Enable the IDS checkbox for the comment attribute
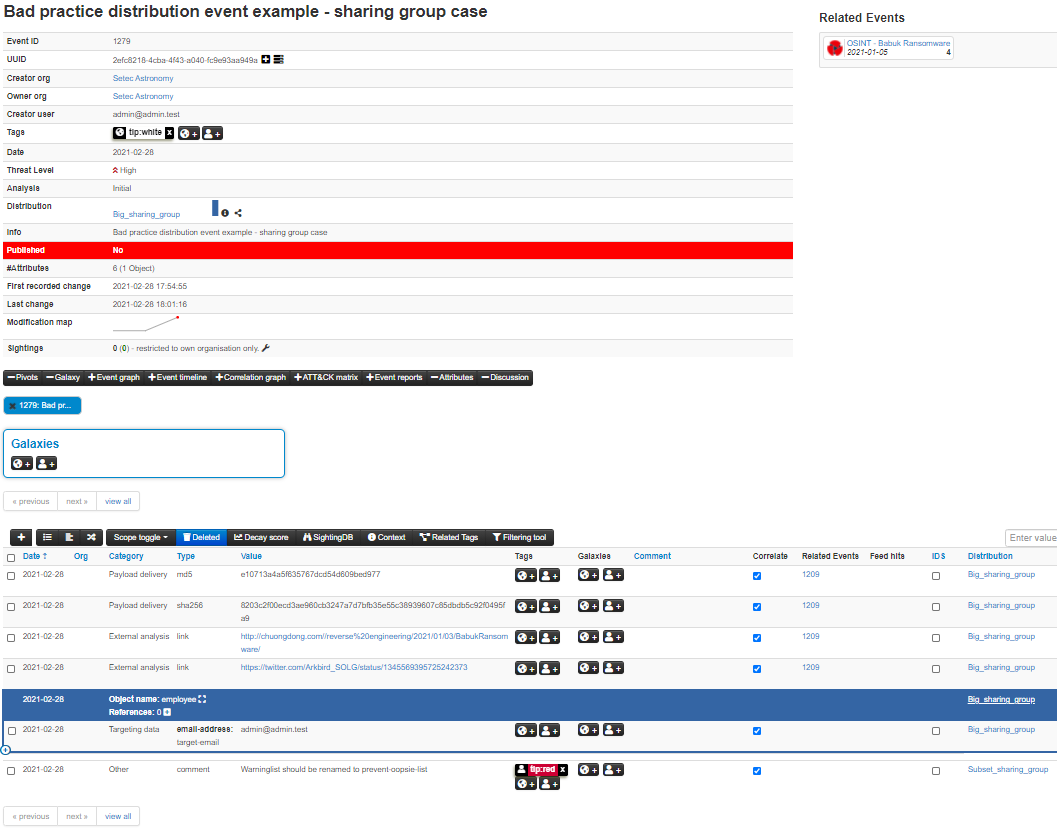Screen dimensions: 1057x832 click(936, 770)
